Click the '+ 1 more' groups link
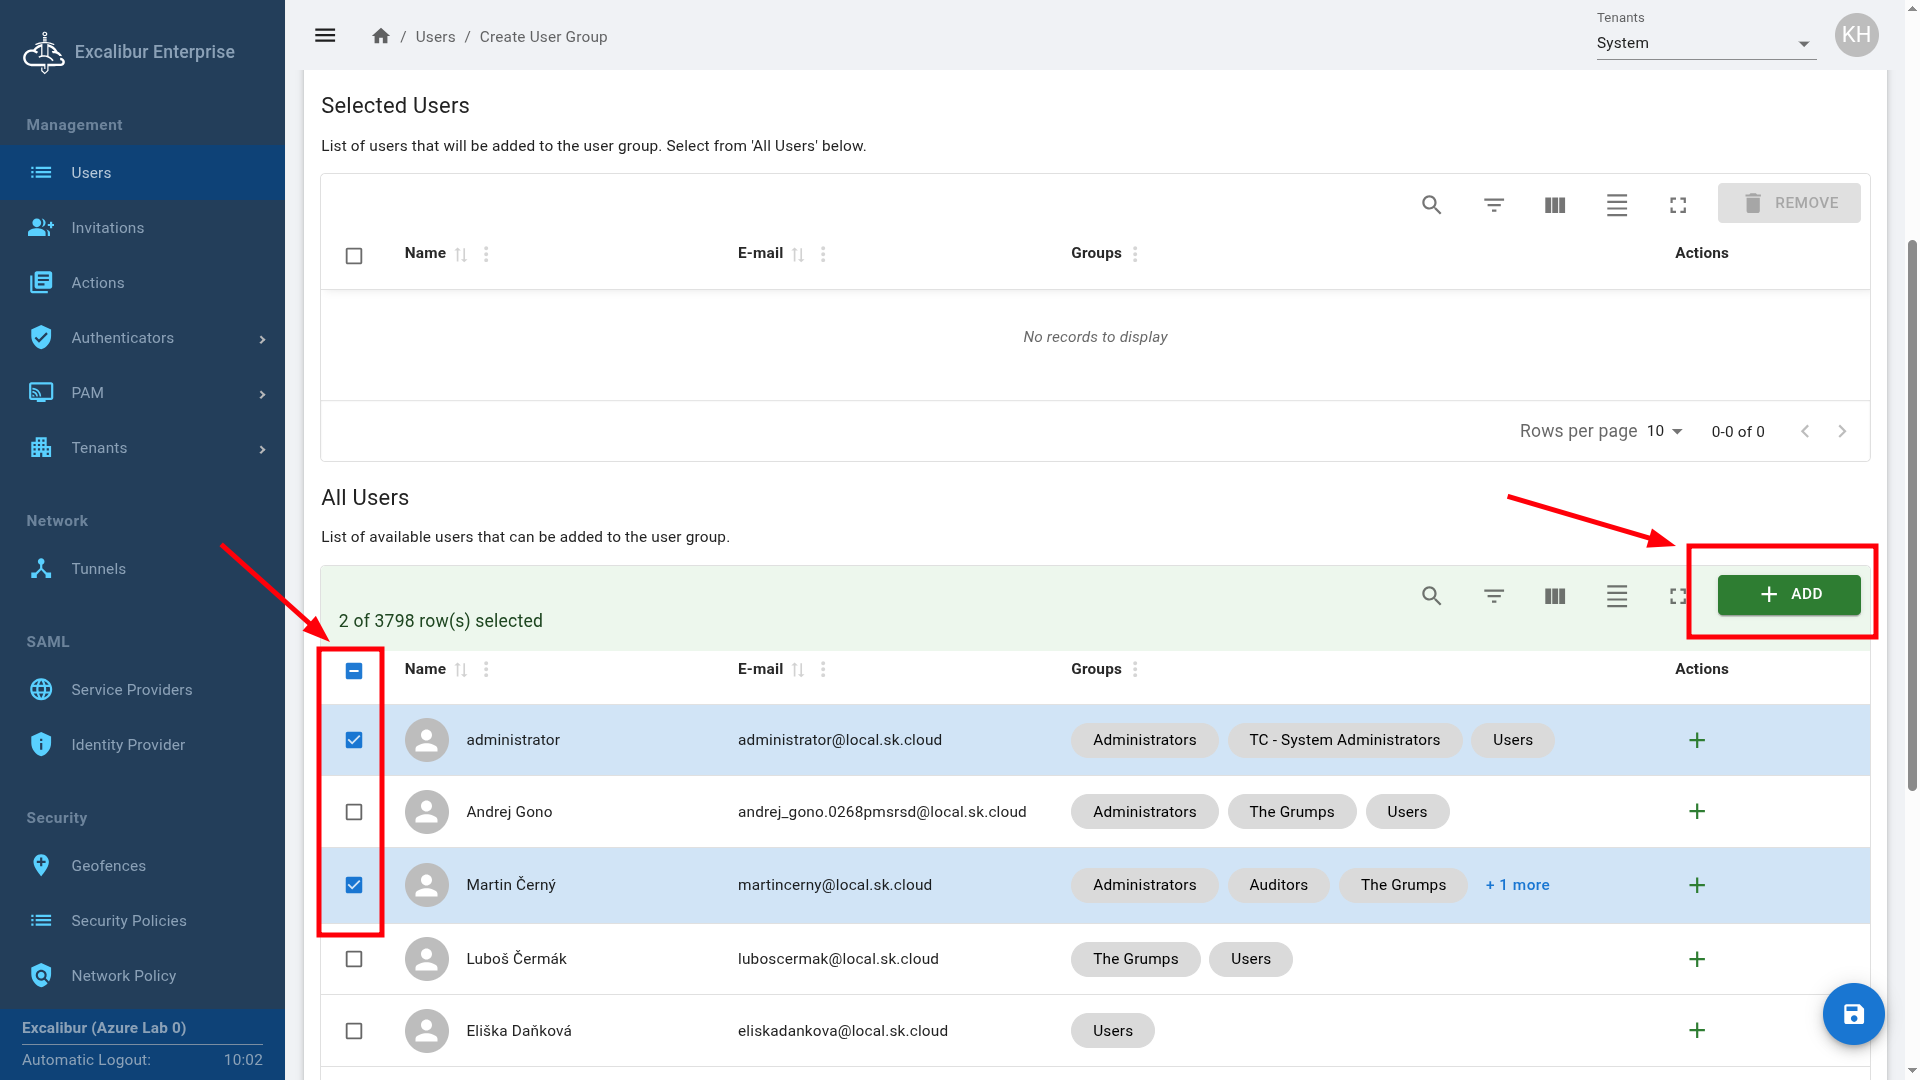Screen dimensions: 1920x1080 pyautogui.click(x=1517, y=885)
